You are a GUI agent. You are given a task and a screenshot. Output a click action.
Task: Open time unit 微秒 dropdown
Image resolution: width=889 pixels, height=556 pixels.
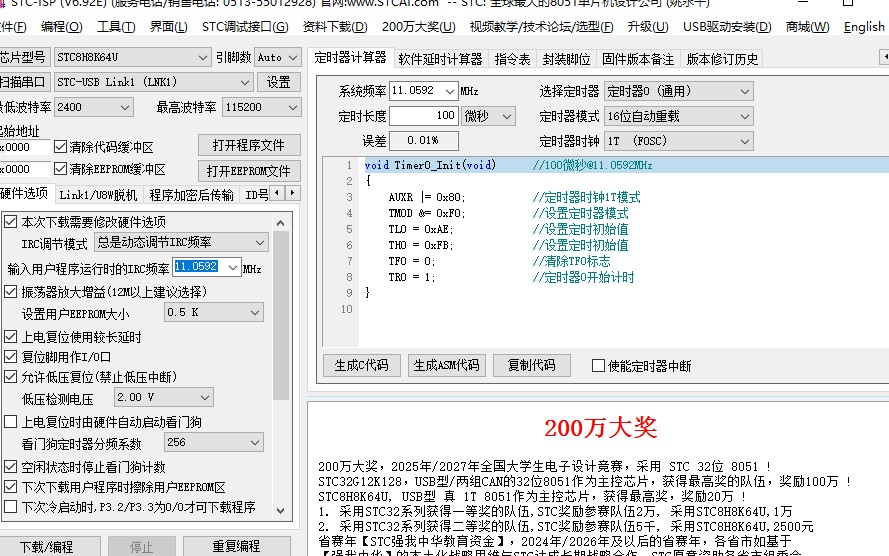pyautogui.click(x=489, y=116)
